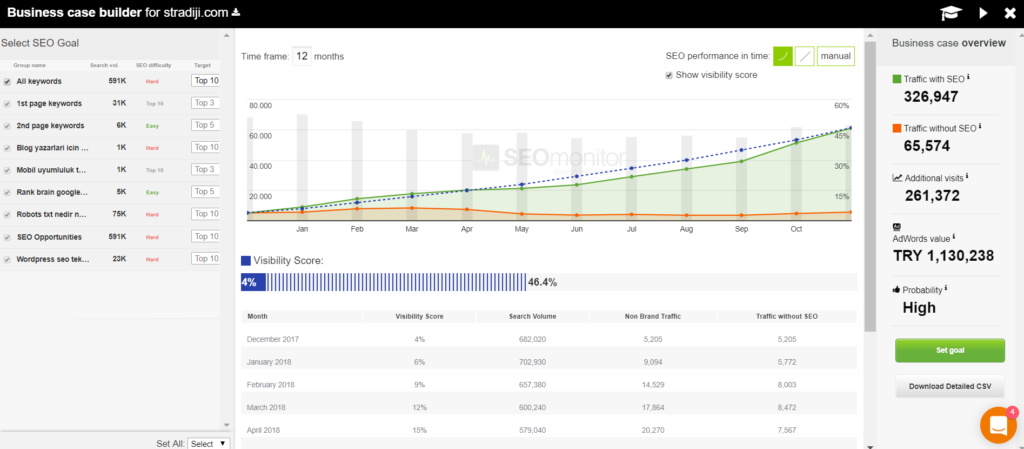The image size is (1024, 449).
Task: Select the December 2017 table row
Action: (549, 339)
